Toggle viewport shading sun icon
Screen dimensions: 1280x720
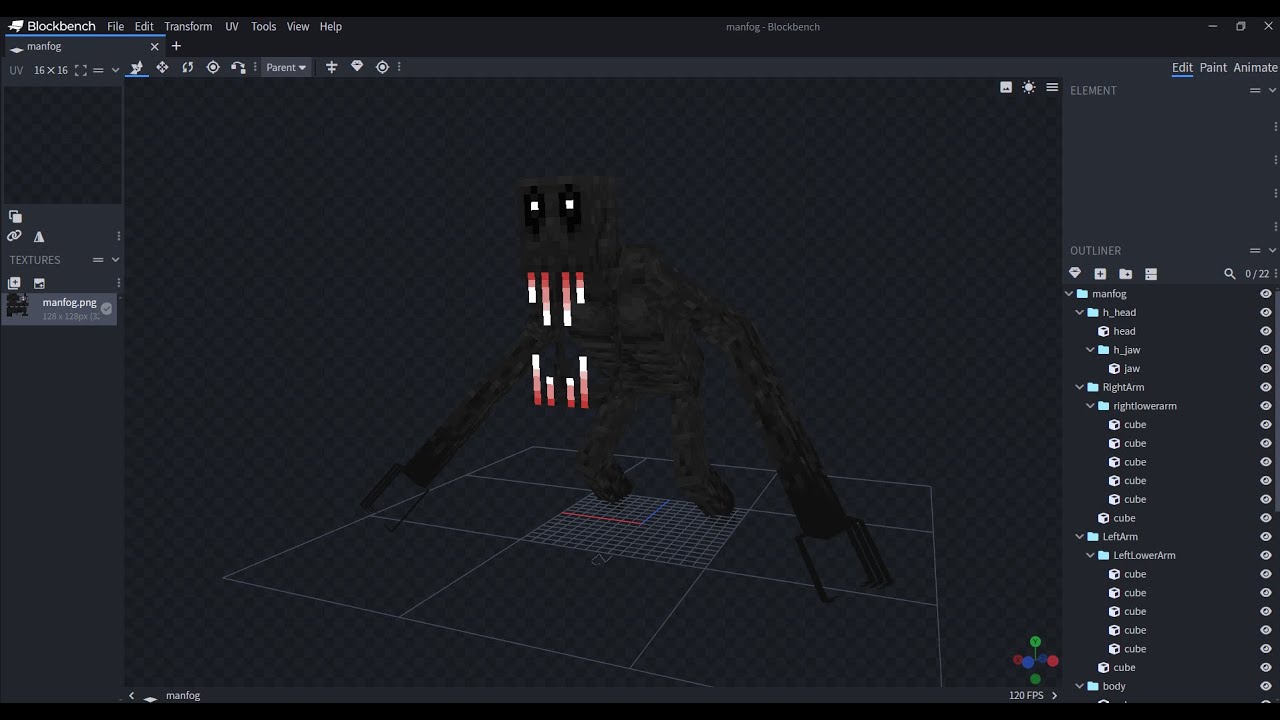(x=1029, y=88)
